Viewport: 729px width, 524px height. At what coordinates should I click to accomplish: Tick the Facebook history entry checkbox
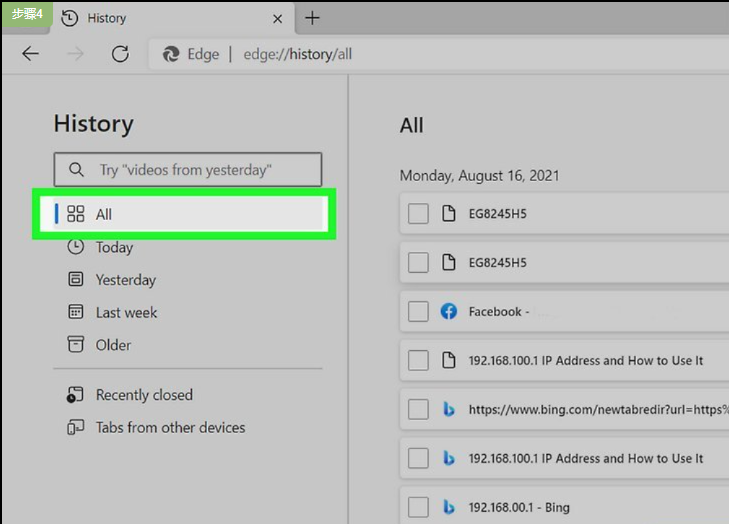coord(418,312)
